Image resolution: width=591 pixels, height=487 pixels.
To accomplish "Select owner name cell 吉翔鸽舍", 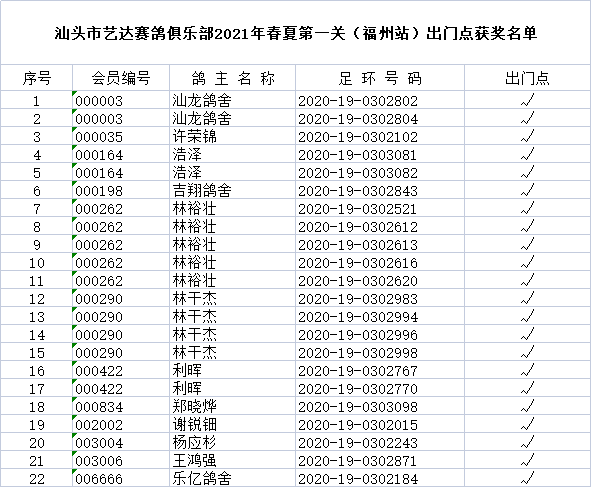I will click(233, 190).
